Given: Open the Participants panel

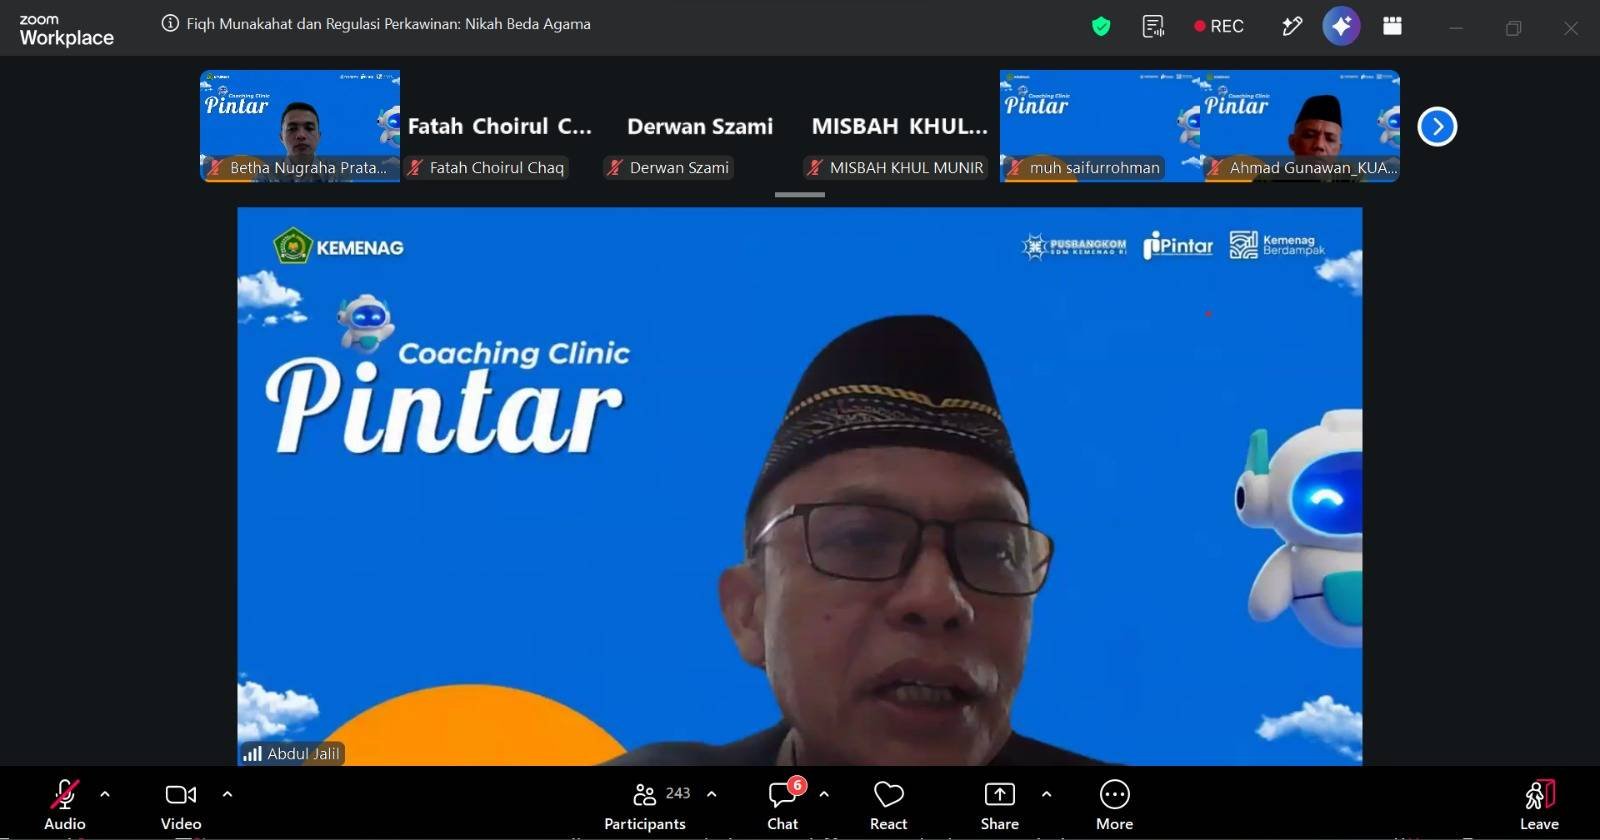Looking at the screenshot, I should pyautogui.click(x=645, y=804).
